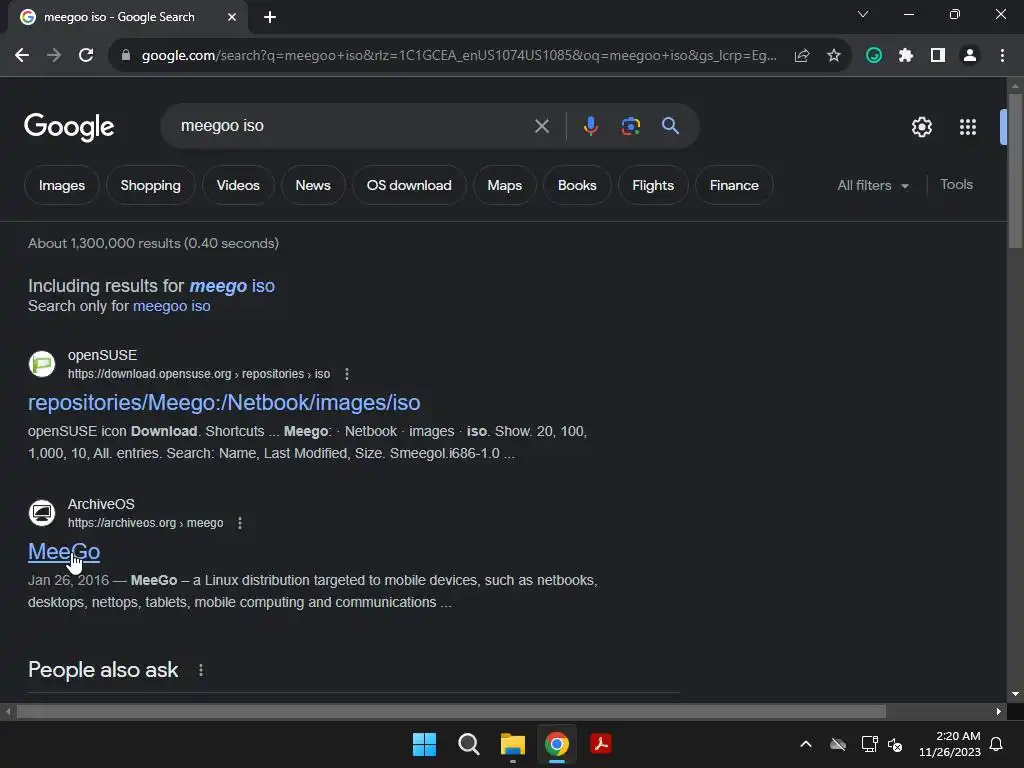Bookmark this page with the star icon

tap(834, 56)
